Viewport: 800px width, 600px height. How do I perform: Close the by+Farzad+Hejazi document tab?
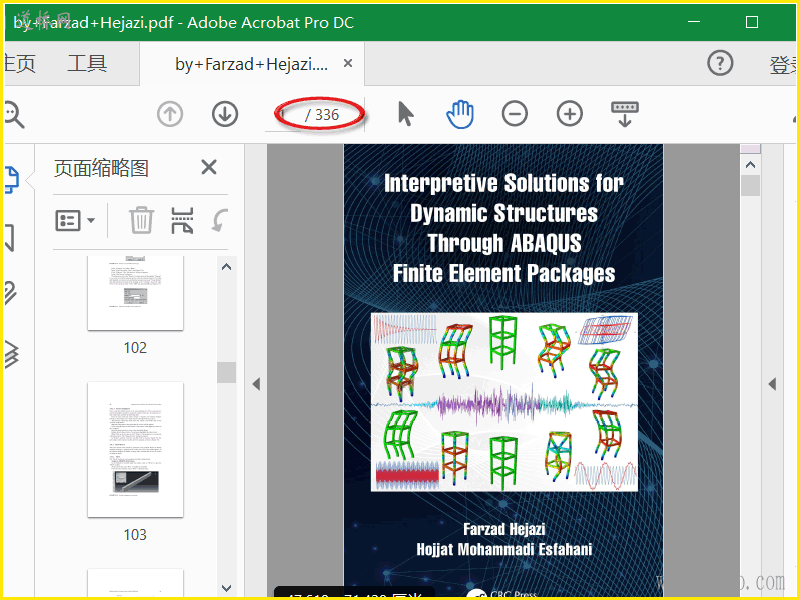pyautogui.click(x=348, y=63)
